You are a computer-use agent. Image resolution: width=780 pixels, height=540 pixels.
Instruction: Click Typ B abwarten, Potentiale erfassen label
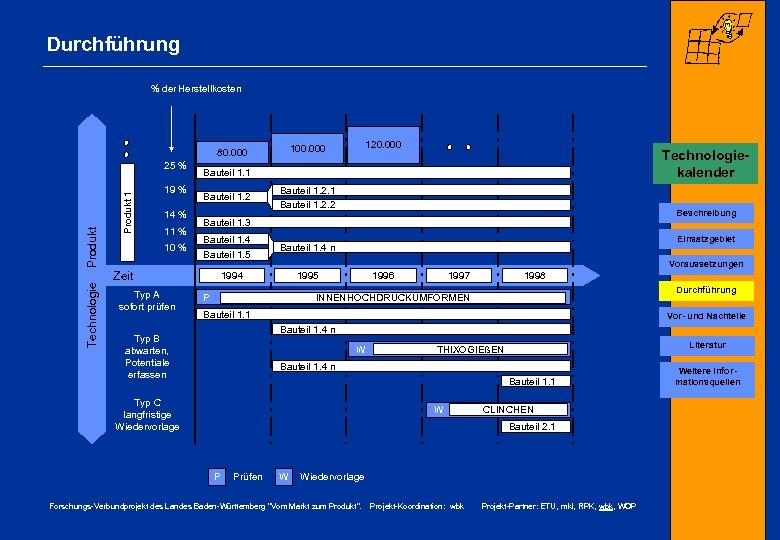tap(147, 357)
